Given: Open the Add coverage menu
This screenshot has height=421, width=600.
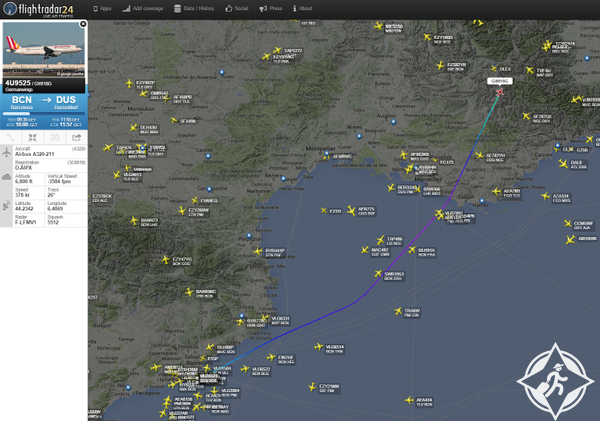Looking at the screenshot, I should click(x=142, y=8).
